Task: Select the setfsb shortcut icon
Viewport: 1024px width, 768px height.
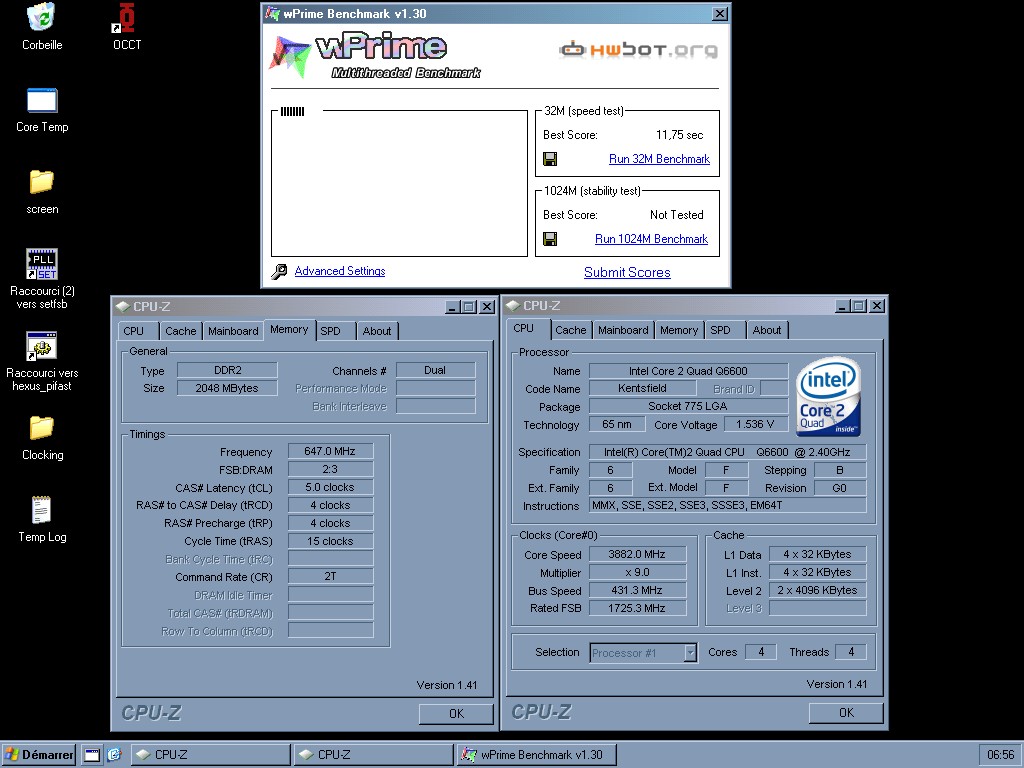Action: point(42,264)
